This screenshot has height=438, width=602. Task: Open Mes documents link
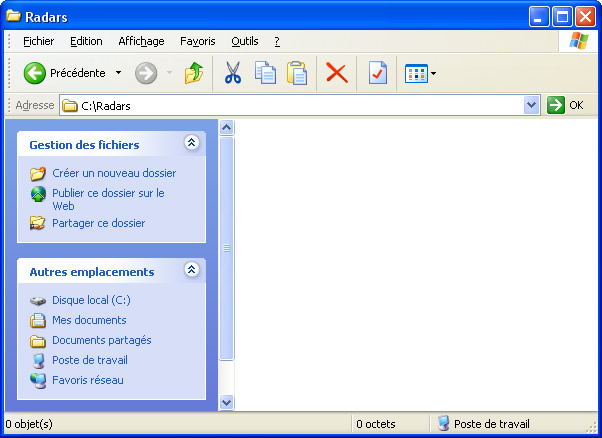tap(89, 320)
